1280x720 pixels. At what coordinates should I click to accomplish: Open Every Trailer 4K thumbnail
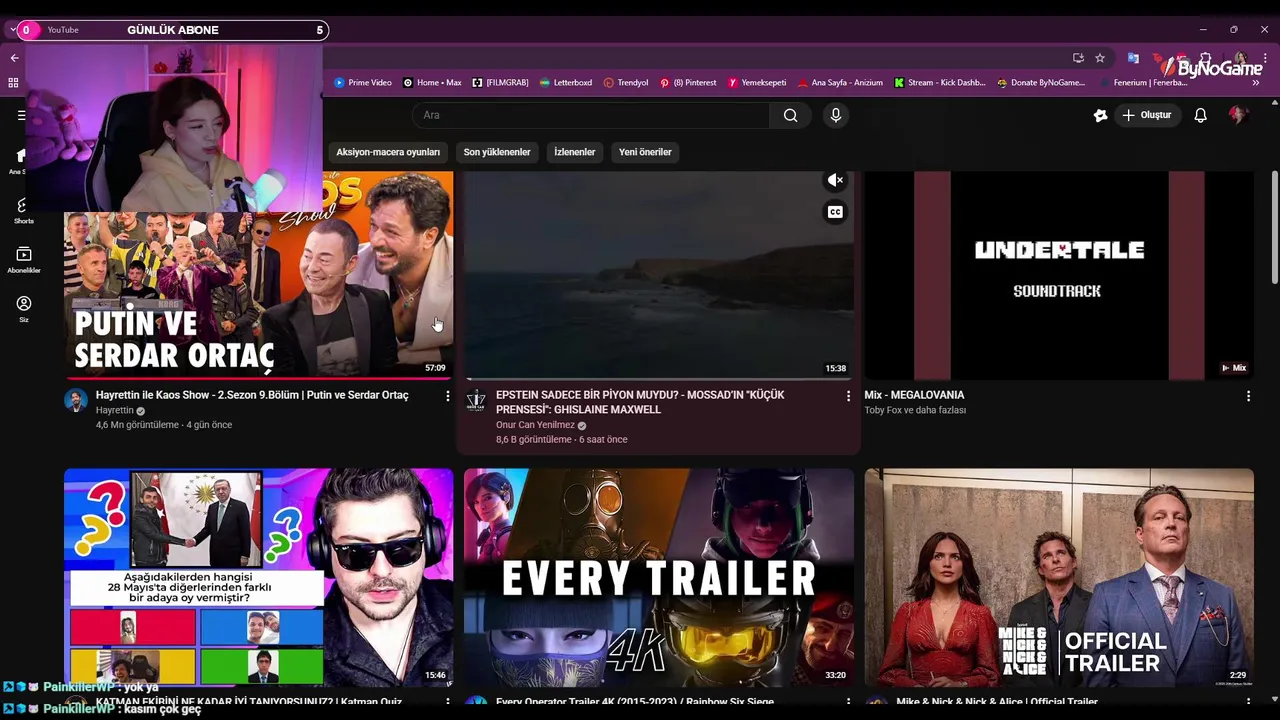pyautogui.click(x=659, y=577)
